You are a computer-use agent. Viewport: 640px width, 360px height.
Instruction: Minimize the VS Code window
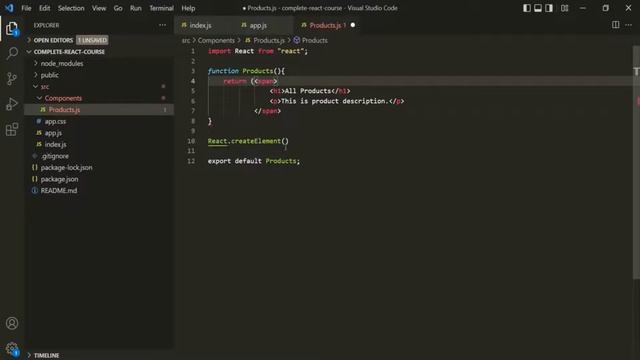coord(583,8)
